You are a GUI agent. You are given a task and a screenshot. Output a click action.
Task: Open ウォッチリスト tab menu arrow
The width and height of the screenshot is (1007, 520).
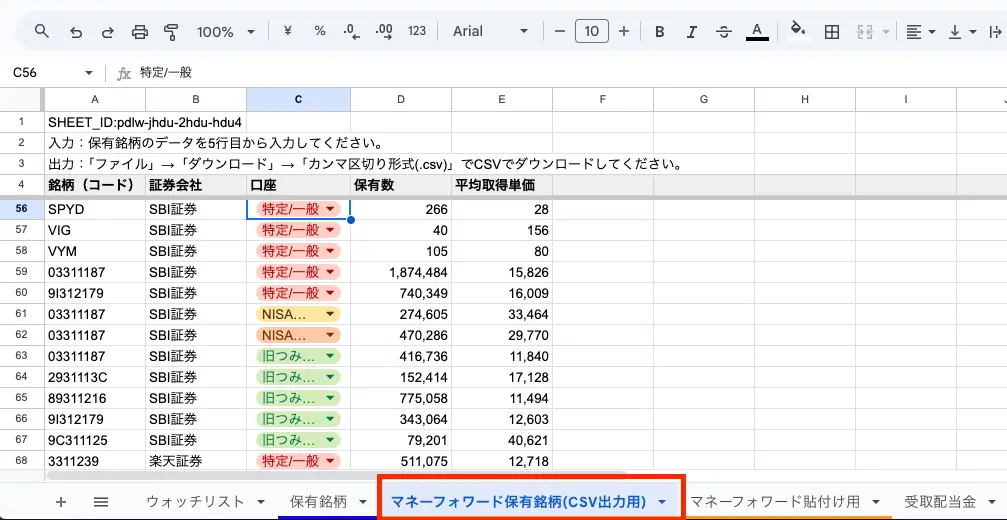[261, 502]
